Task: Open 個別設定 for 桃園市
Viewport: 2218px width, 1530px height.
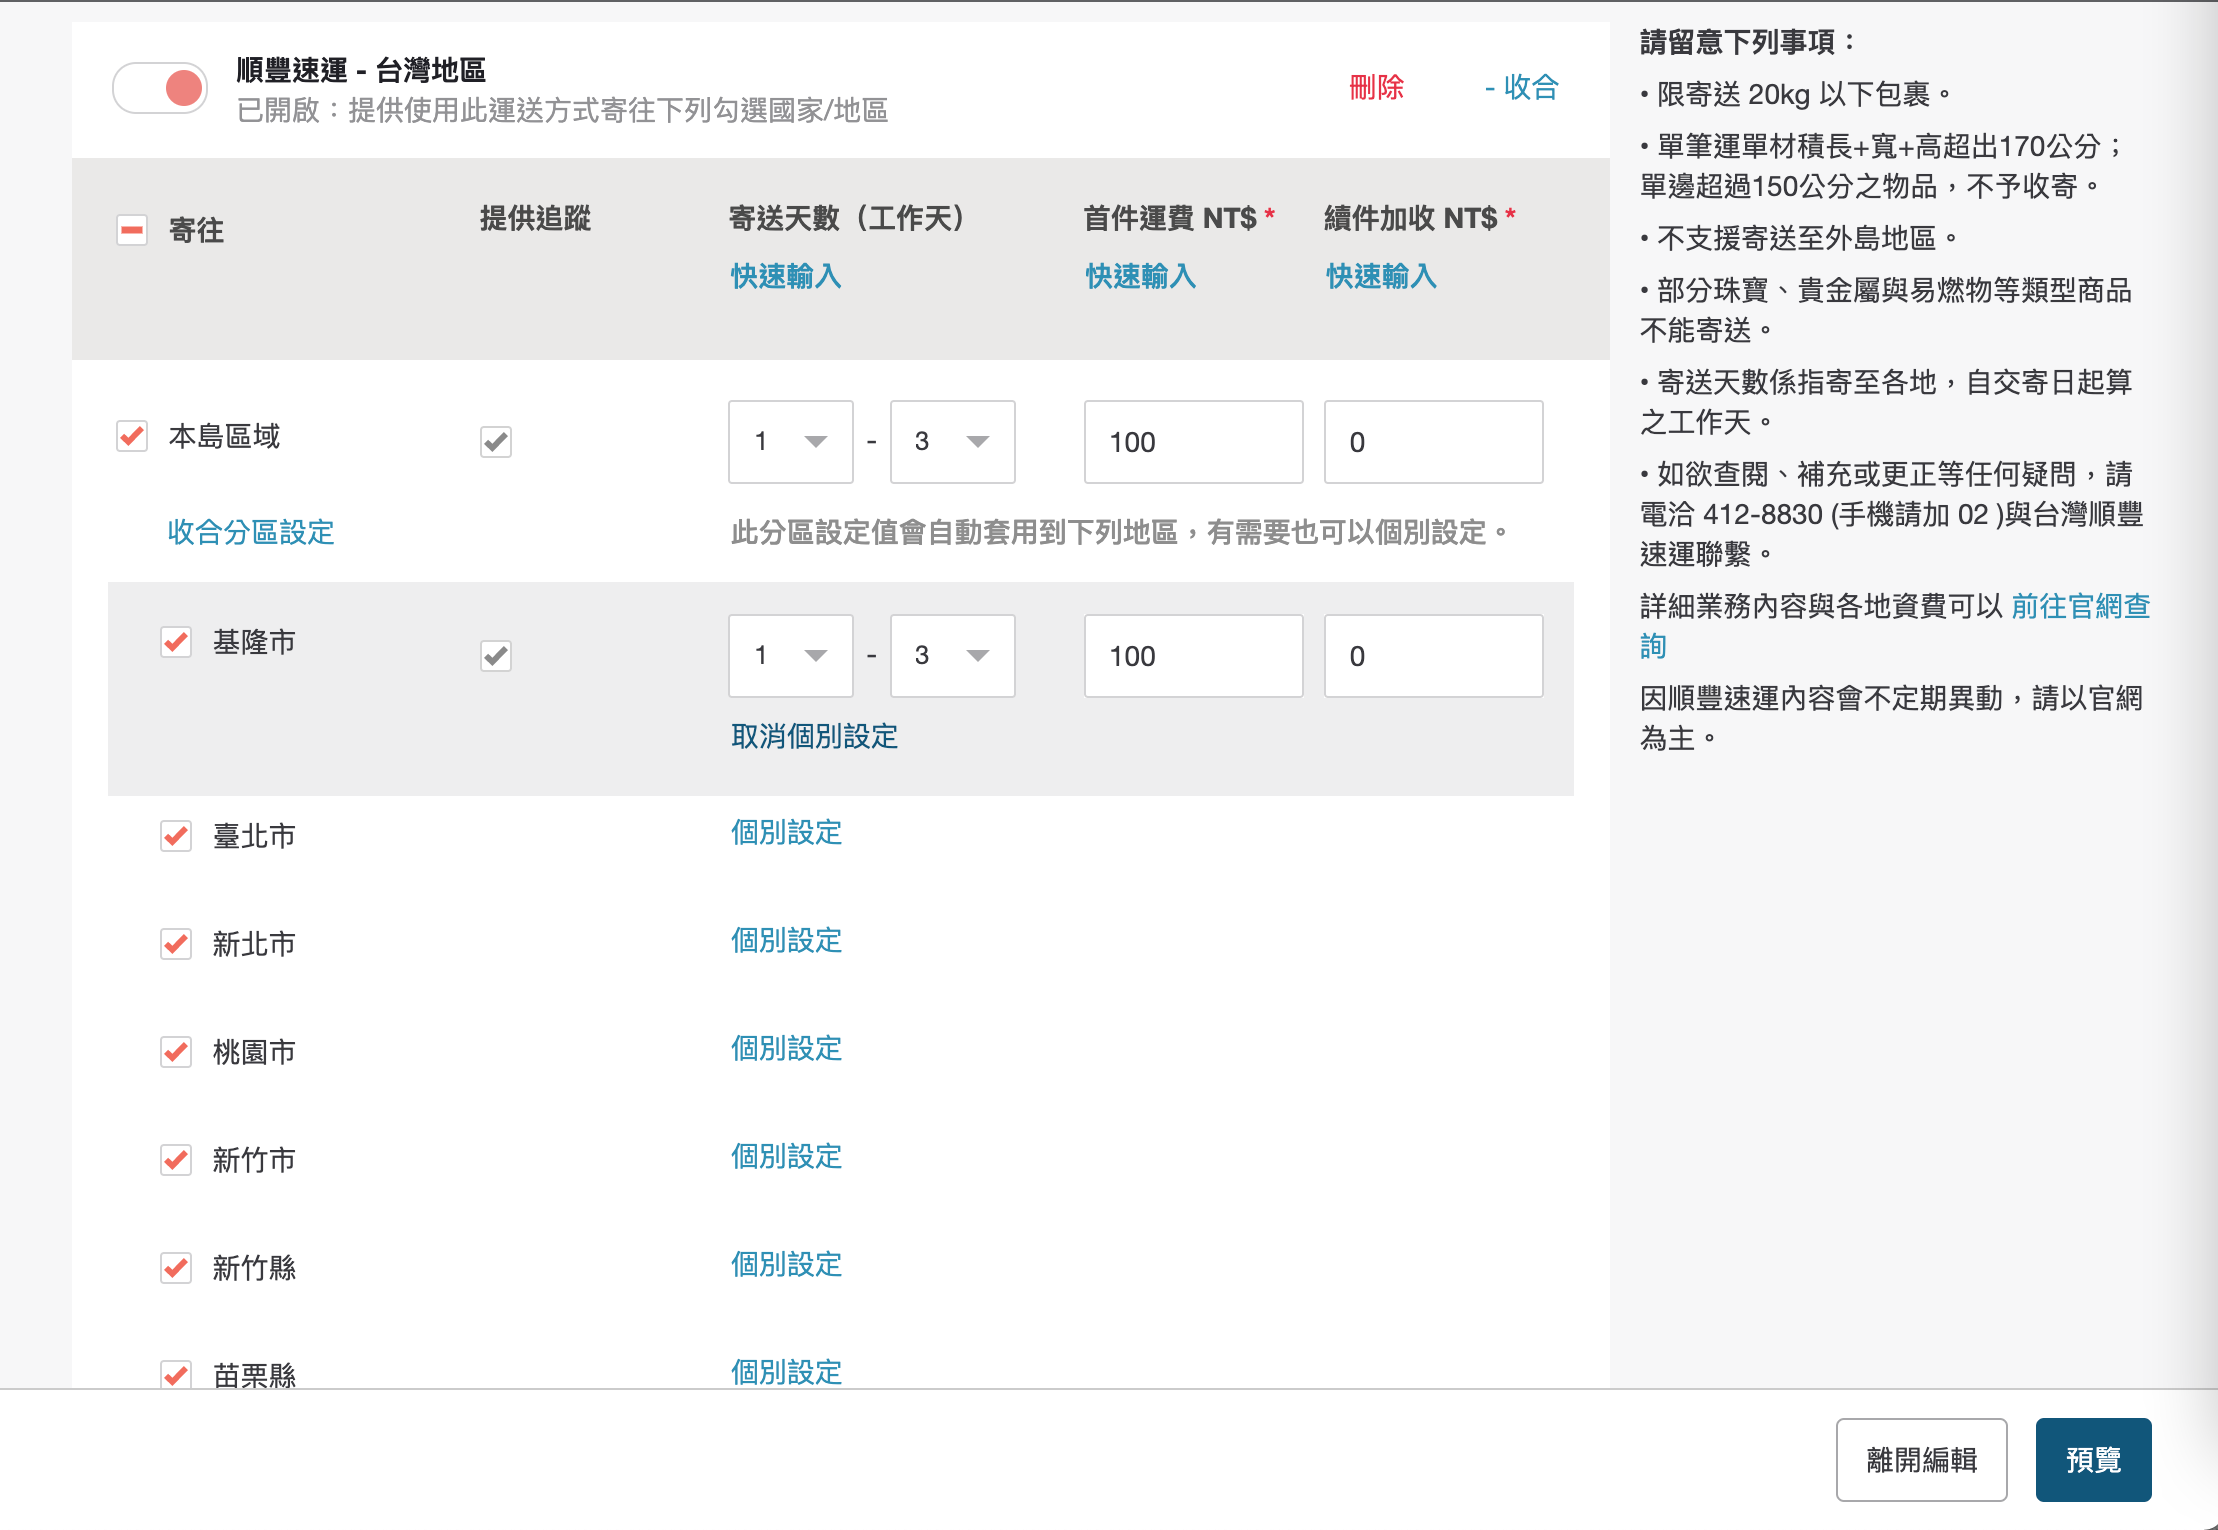Action: pyautogui.click(x=786, y=1049)
